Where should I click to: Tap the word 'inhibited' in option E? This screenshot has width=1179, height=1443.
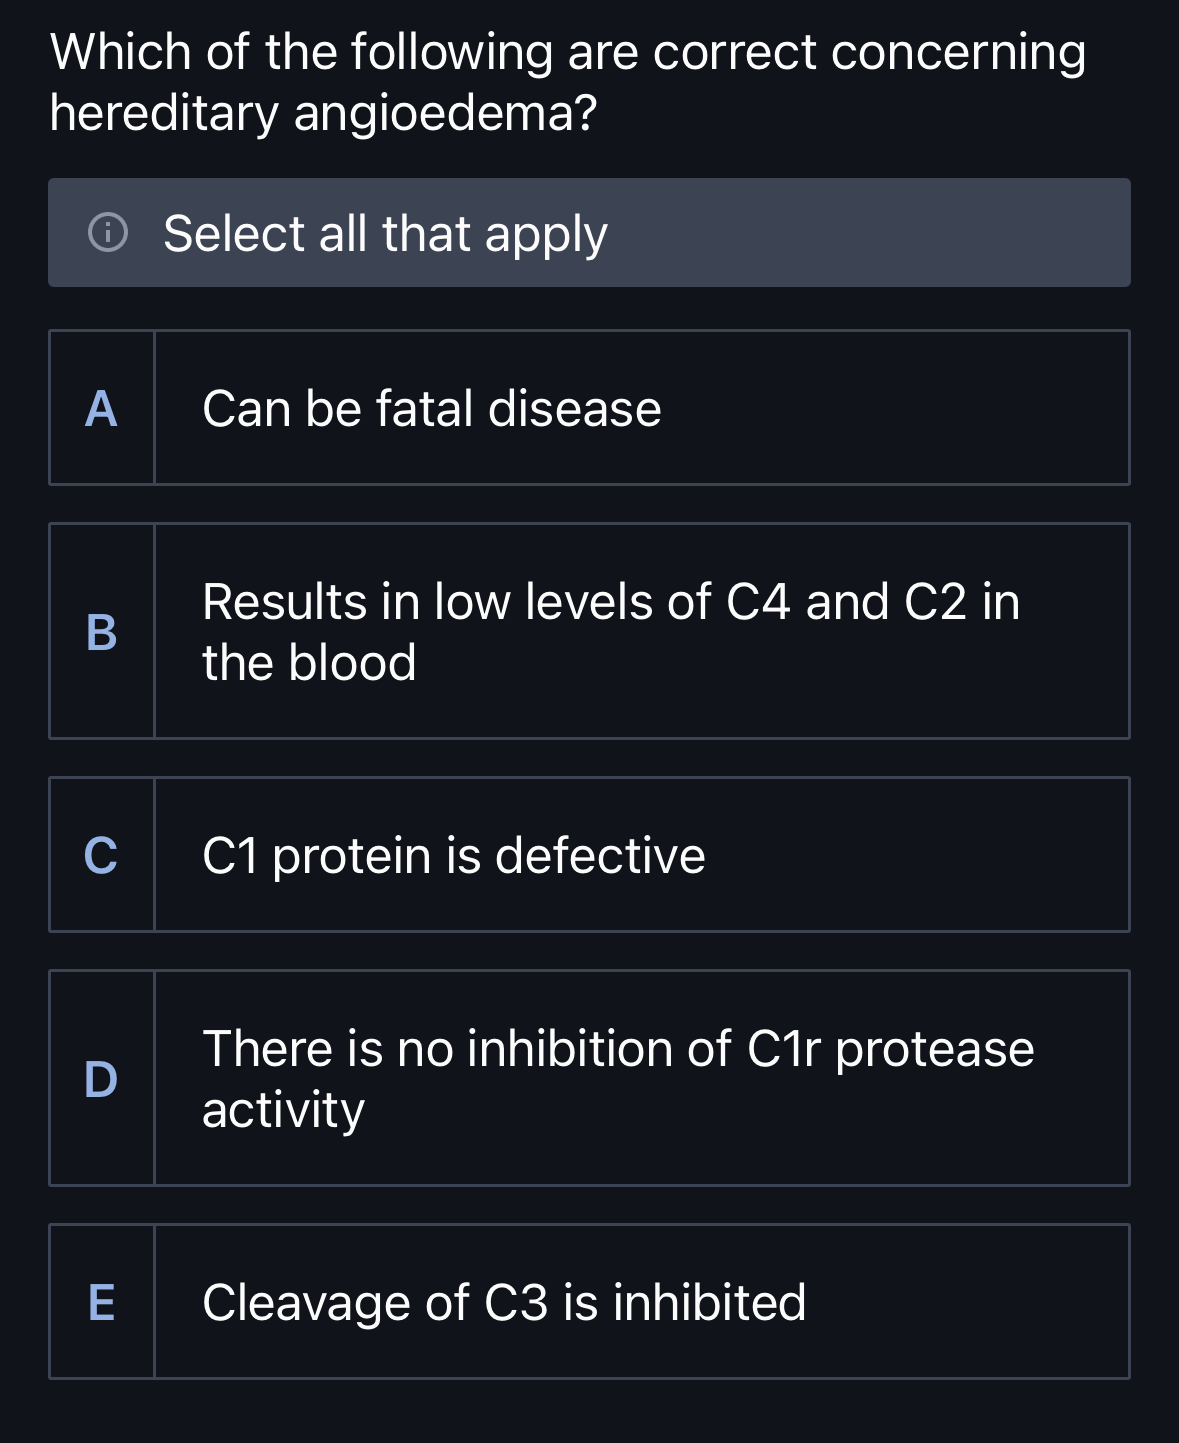[709, 1302]
